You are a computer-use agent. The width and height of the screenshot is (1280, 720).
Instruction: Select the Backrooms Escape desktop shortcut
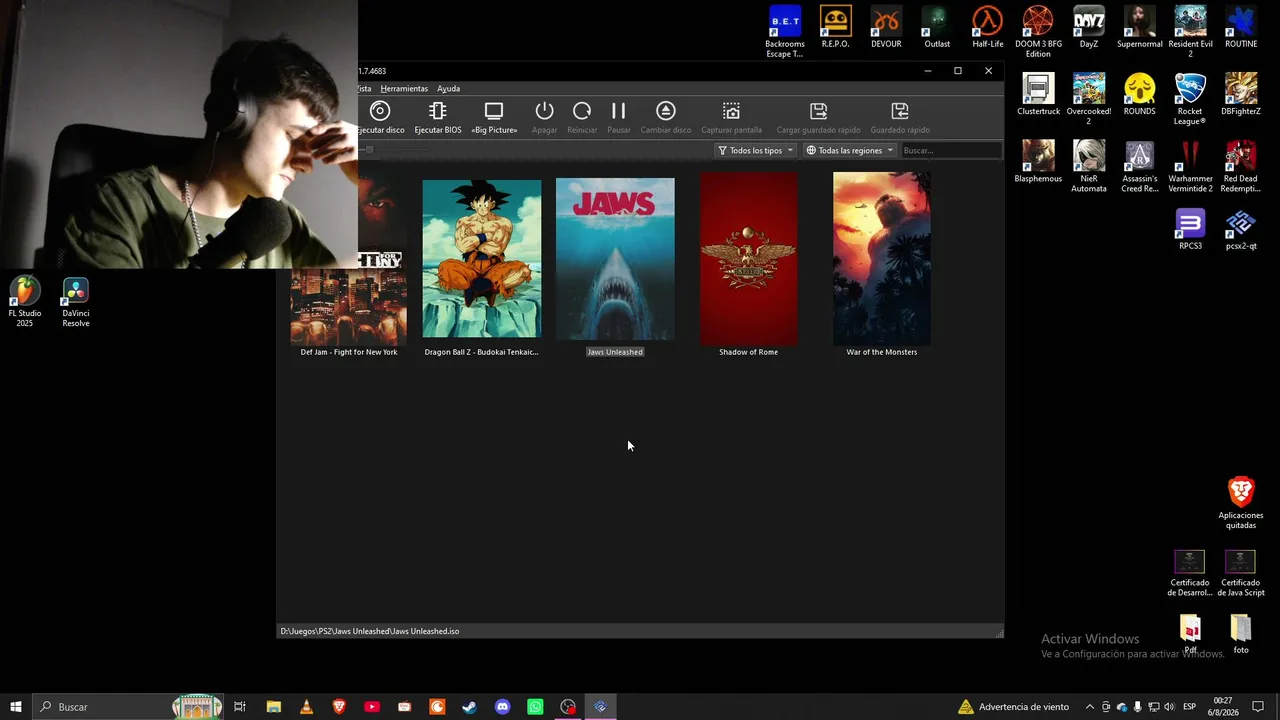(785, 32)
